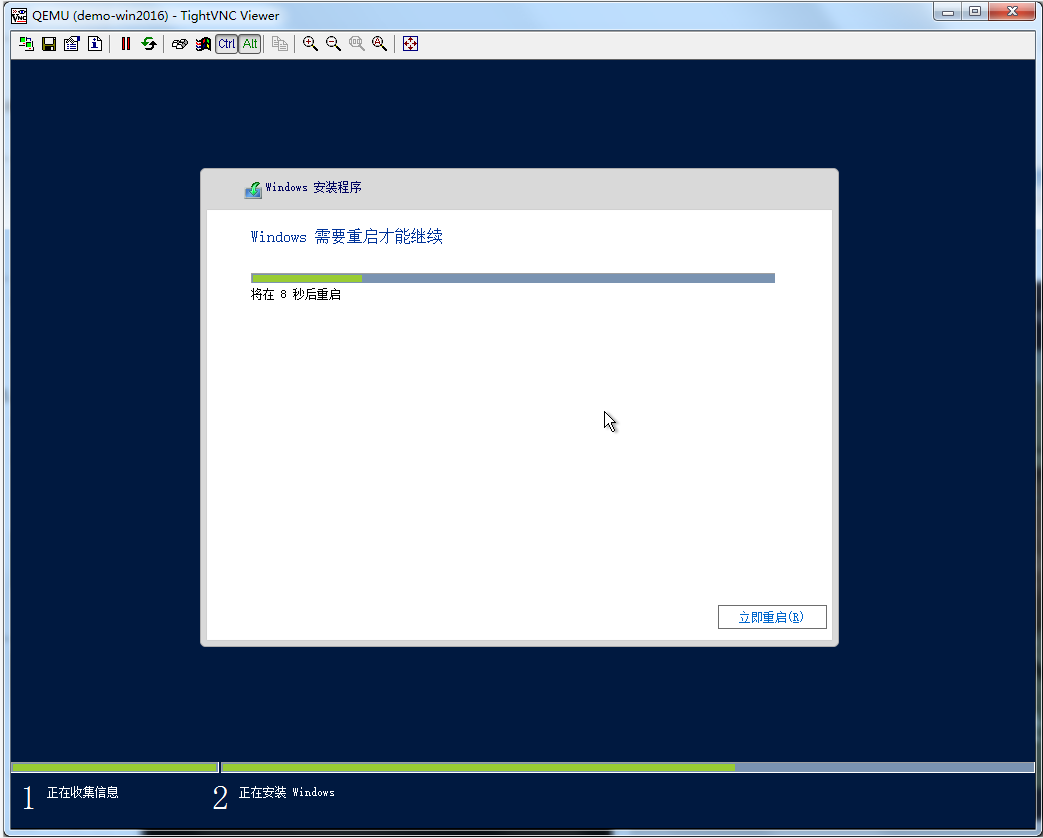The width and height of the screenshot is (1043, 838).
Task: Click the TightVNC app icon in title bar
Action: coord(19,15)
